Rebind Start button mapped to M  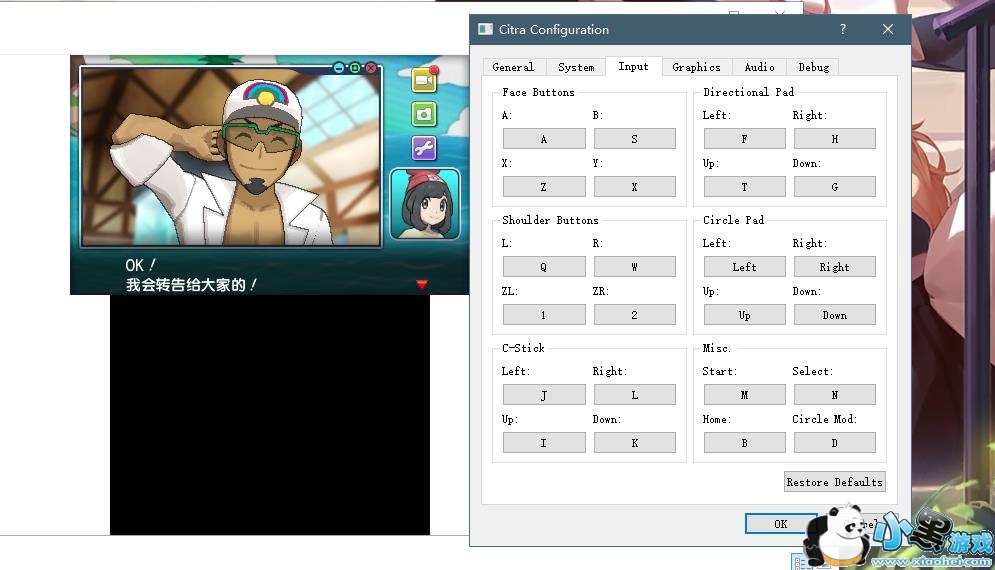744,395
